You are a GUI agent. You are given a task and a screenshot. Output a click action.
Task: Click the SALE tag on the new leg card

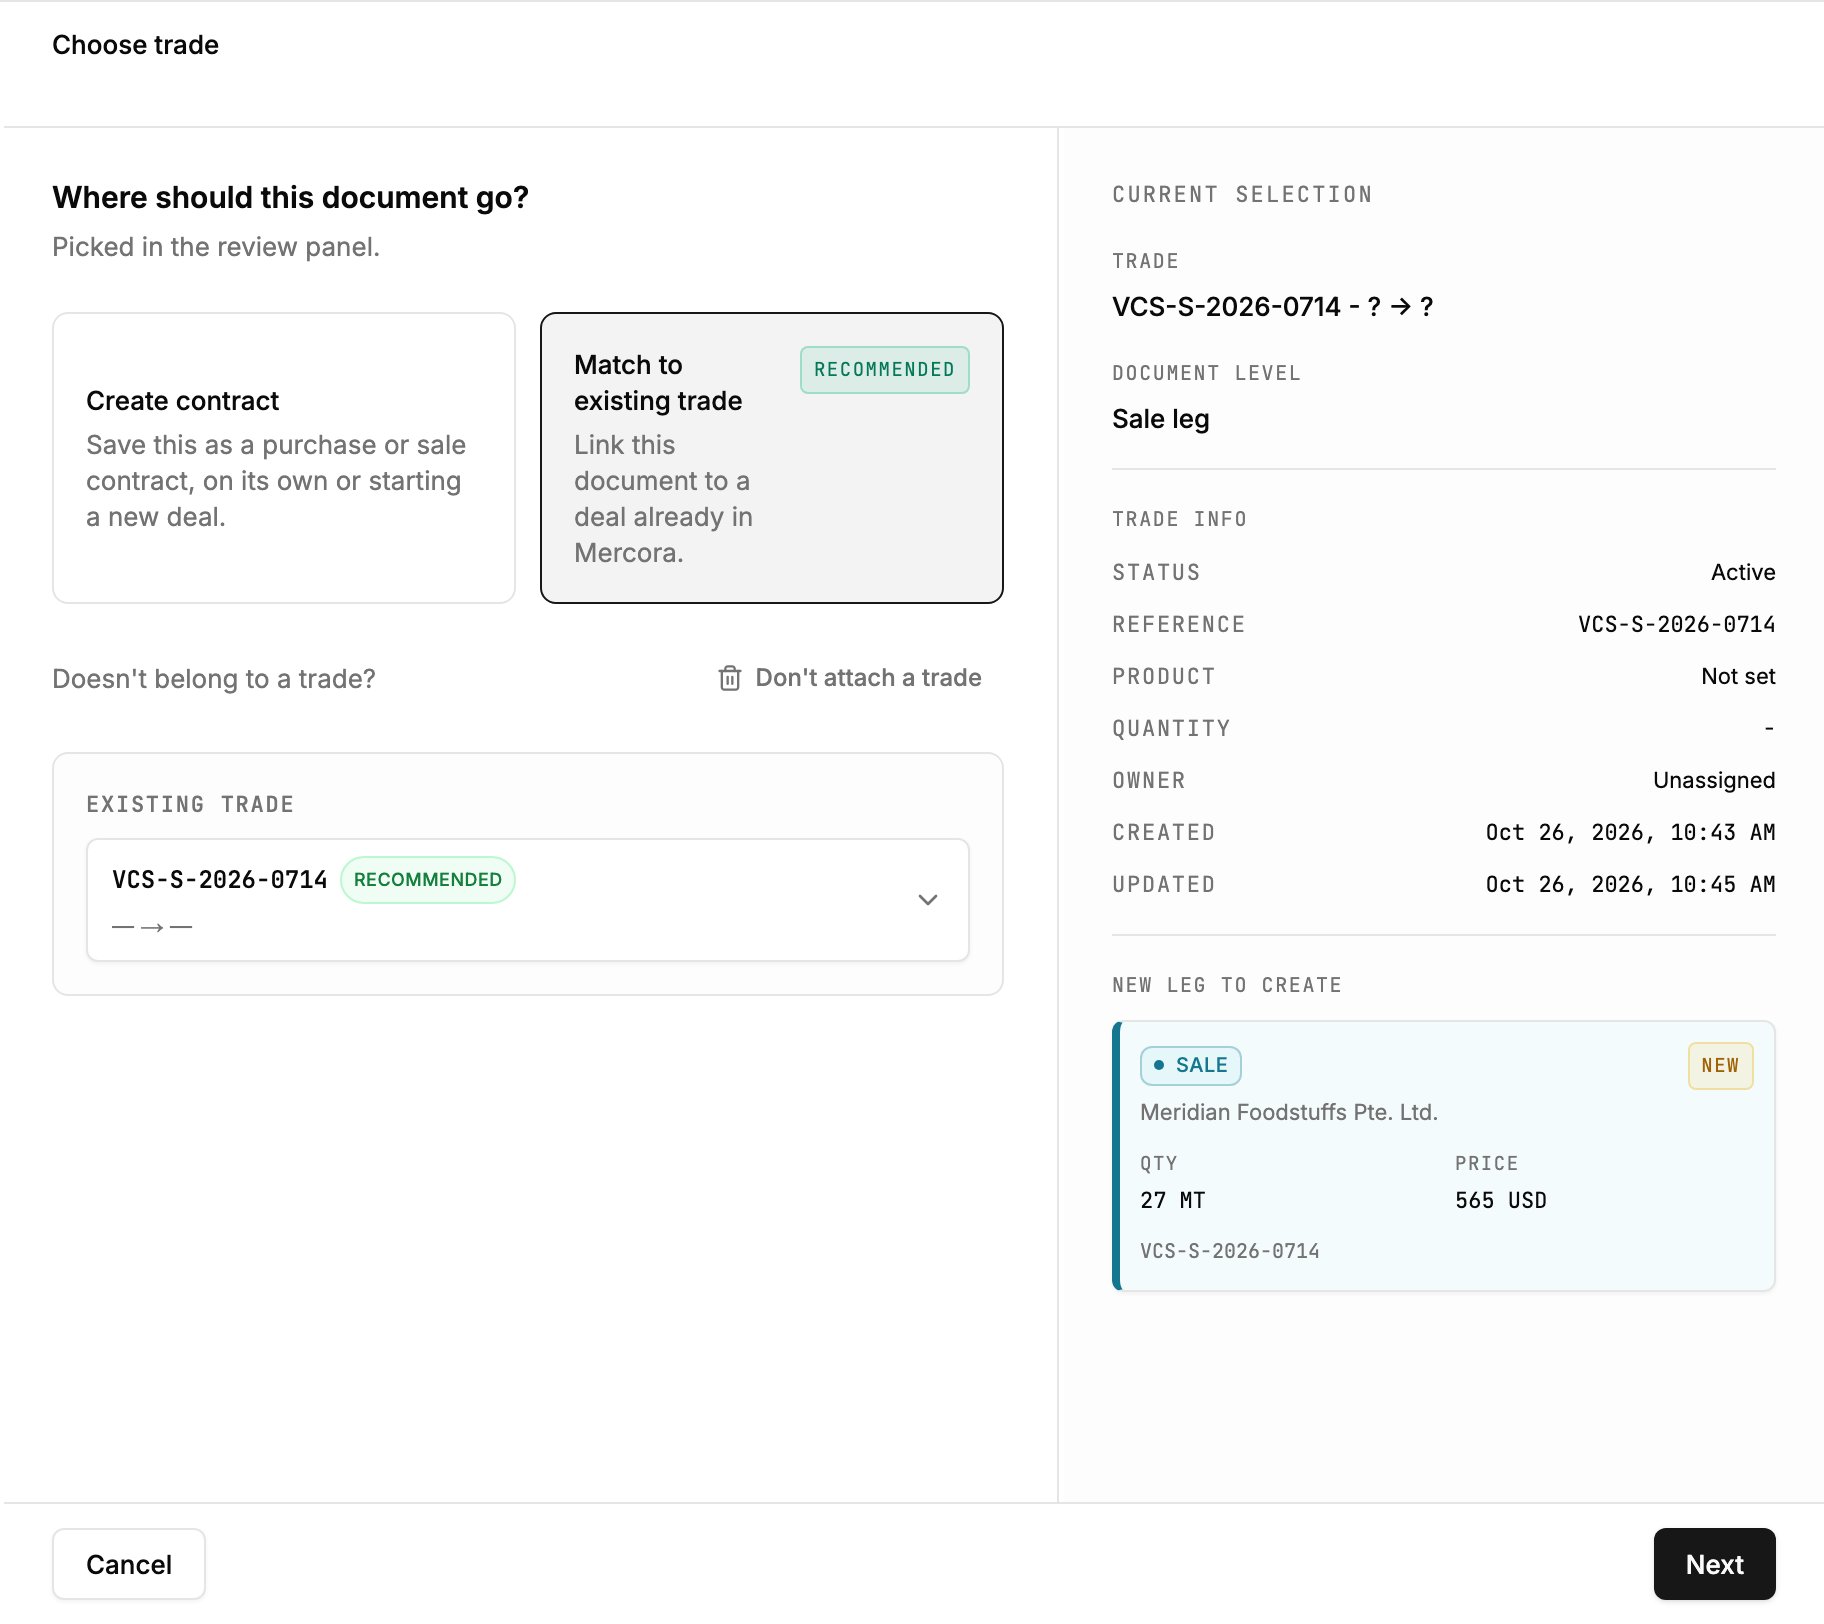click(1191, 1066)
